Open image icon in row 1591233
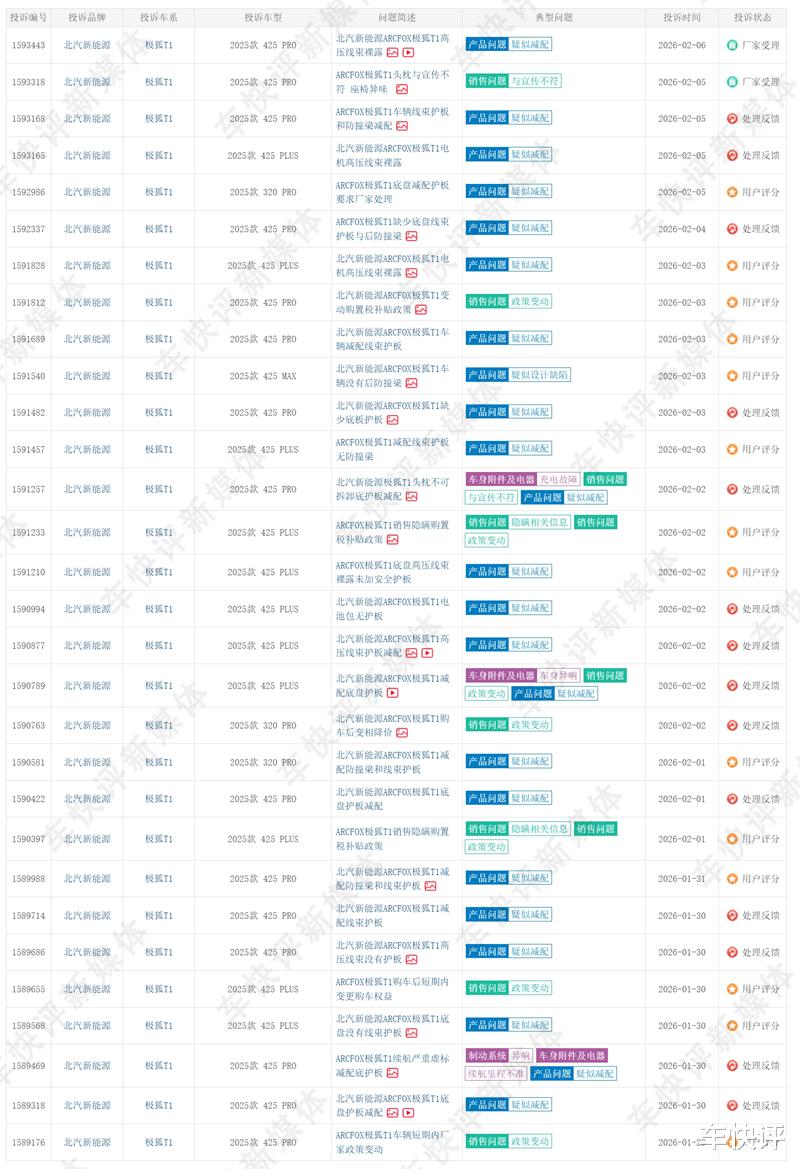The width and height of the screenshot is (800, 1169). [x=393, y=540]
